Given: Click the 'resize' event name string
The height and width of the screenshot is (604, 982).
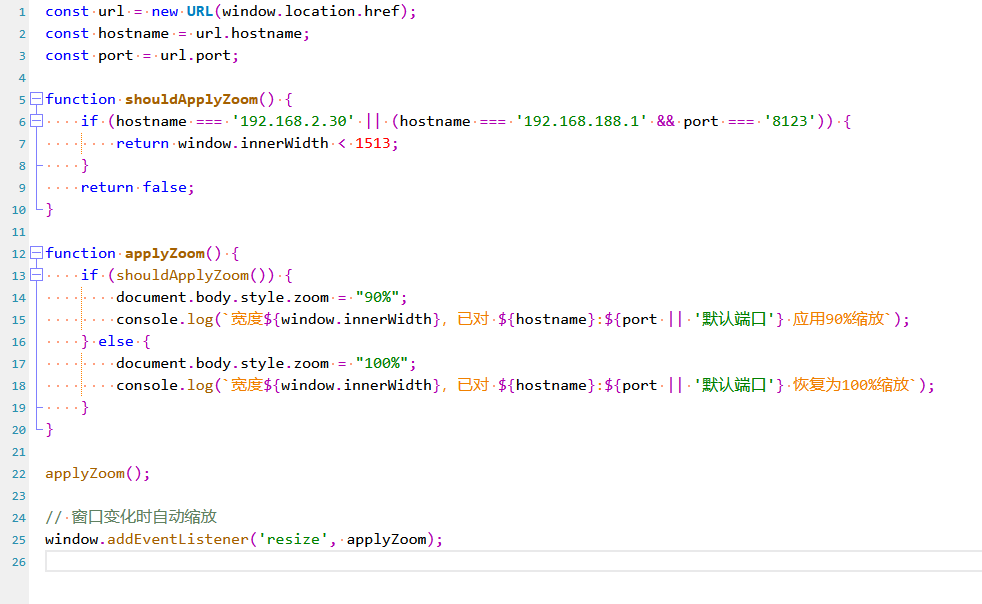Looking at the screenshot, I should (x=294, y=539).
